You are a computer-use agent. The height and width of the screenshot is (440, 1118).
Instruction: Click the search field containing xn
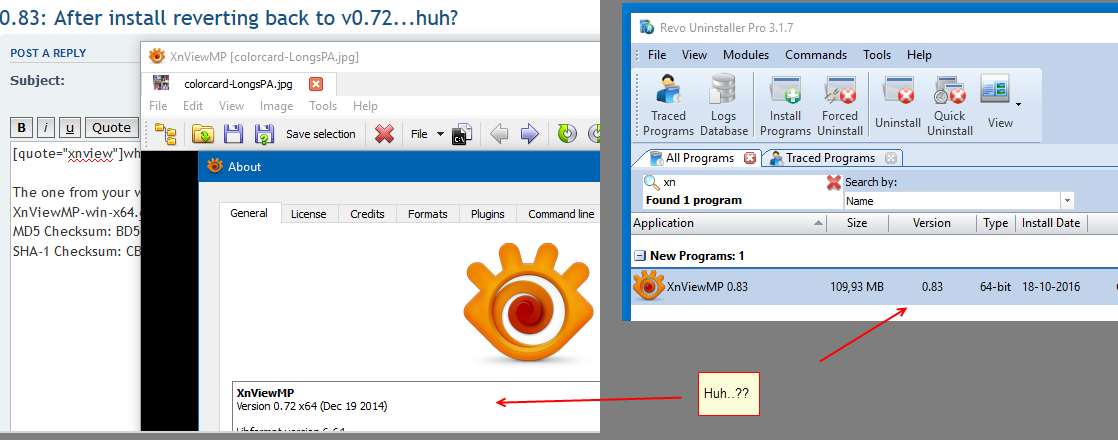[742, 183]
